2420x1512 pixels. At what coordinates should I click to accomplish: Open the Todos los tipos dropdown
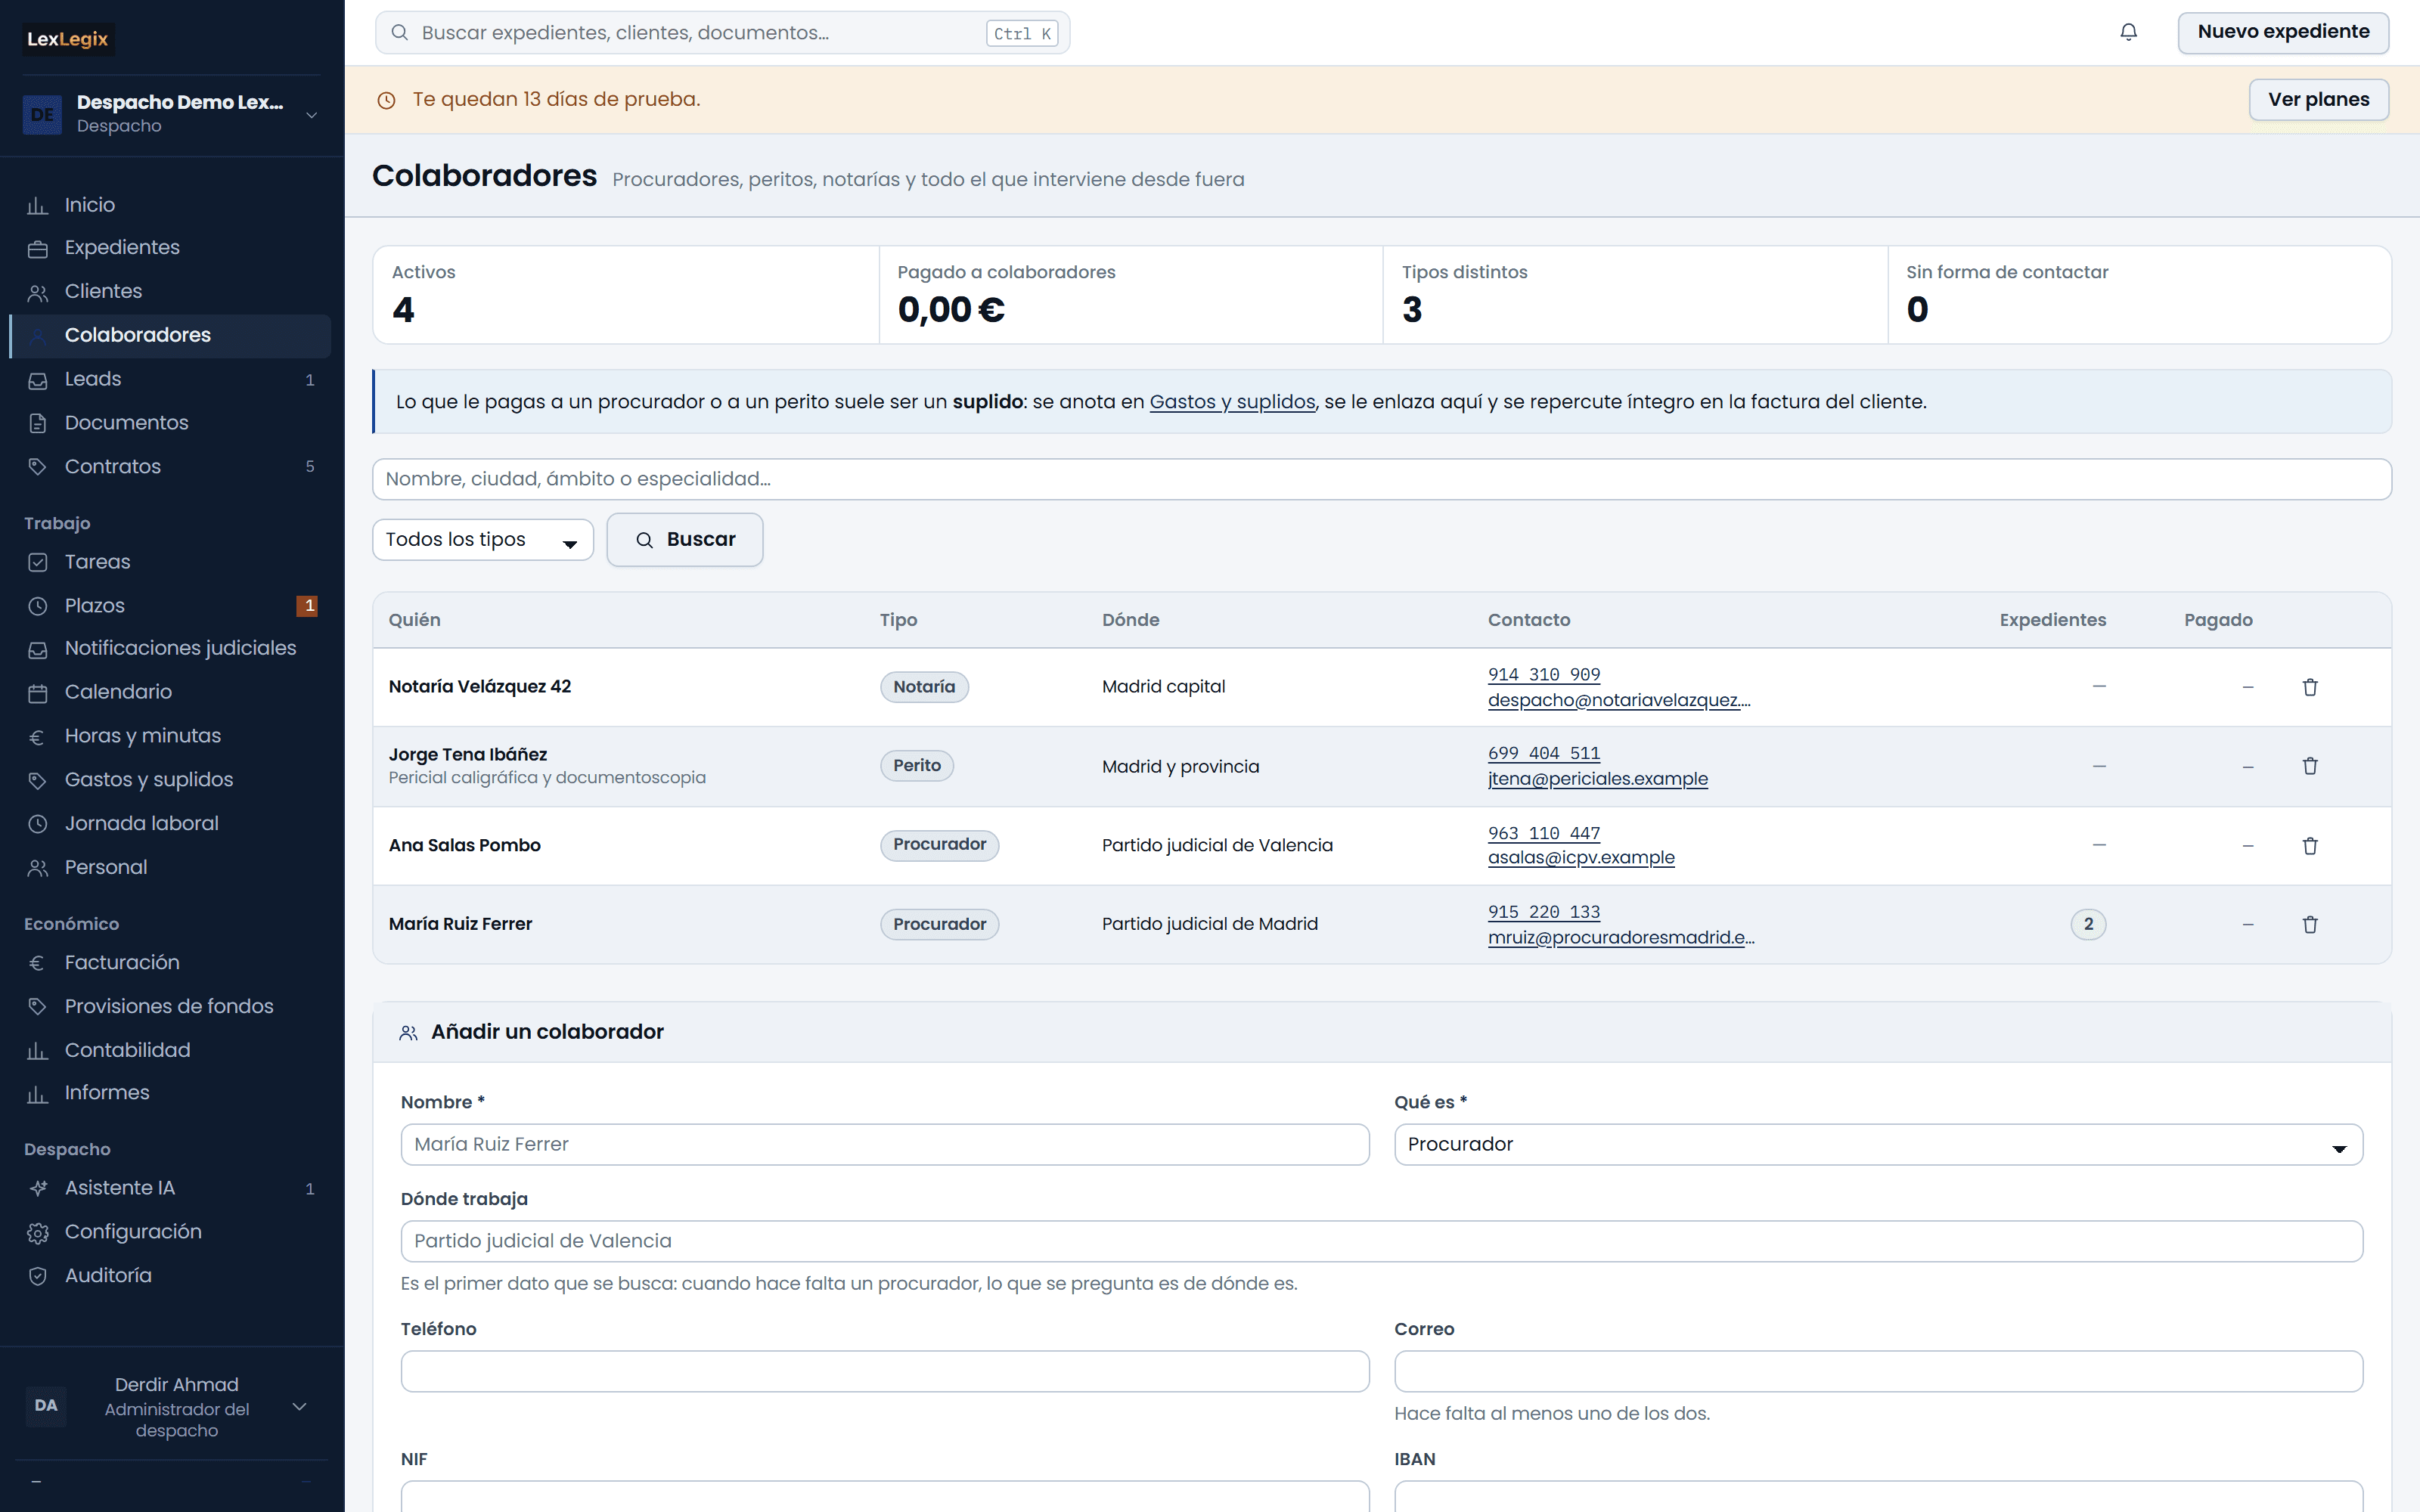point(483,540)
